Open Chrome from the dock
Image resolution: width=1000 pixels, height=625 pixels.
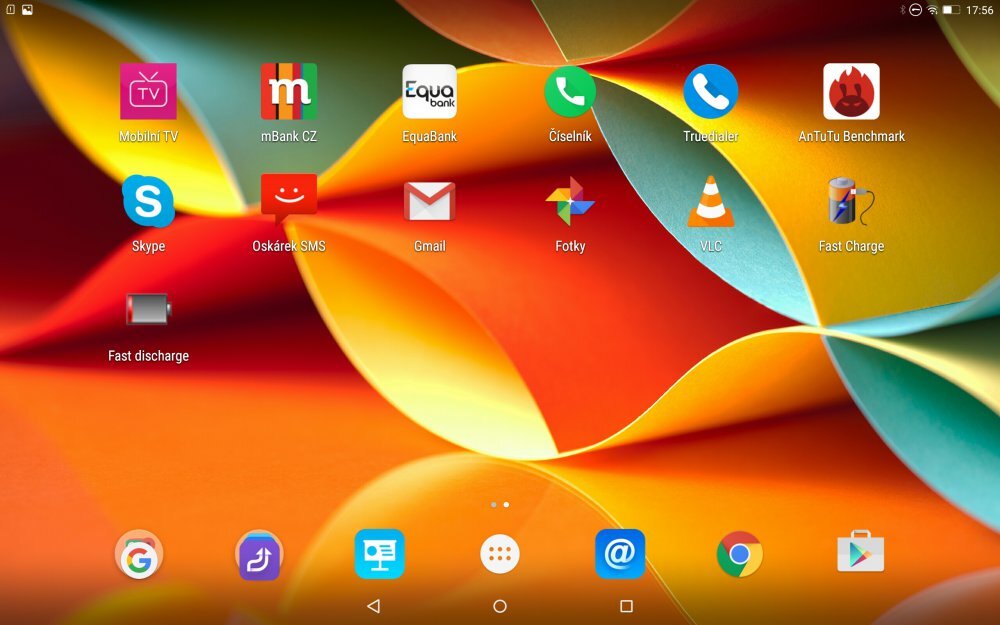click(x=738, y=552)
